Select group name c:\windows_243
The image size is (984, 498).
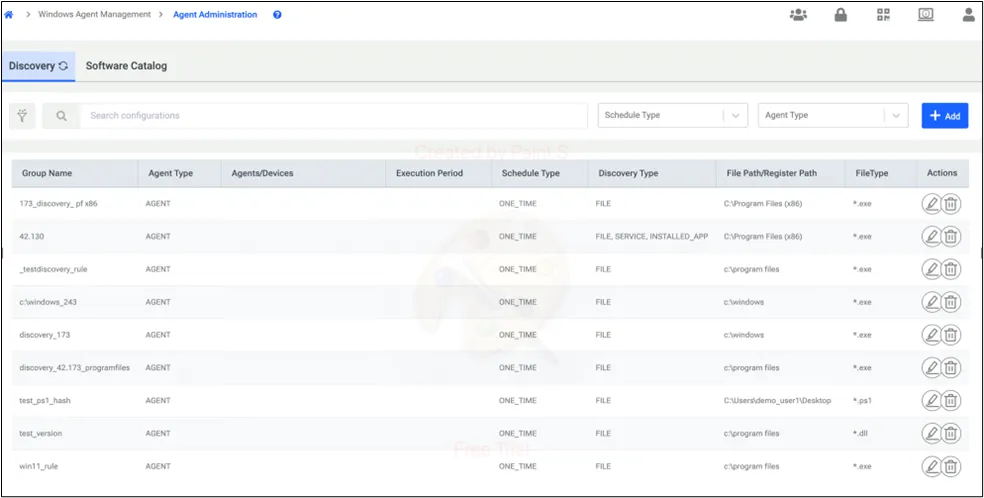coord(48,302)
